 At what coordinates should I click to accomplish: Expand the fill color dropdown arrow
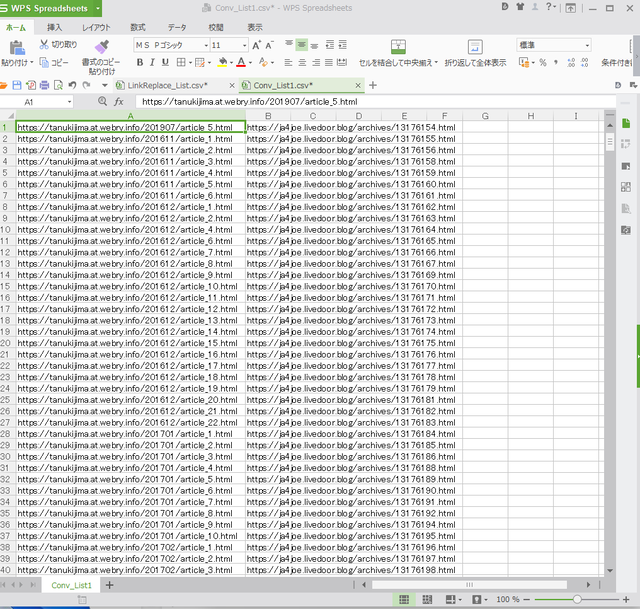coord(231,62)
